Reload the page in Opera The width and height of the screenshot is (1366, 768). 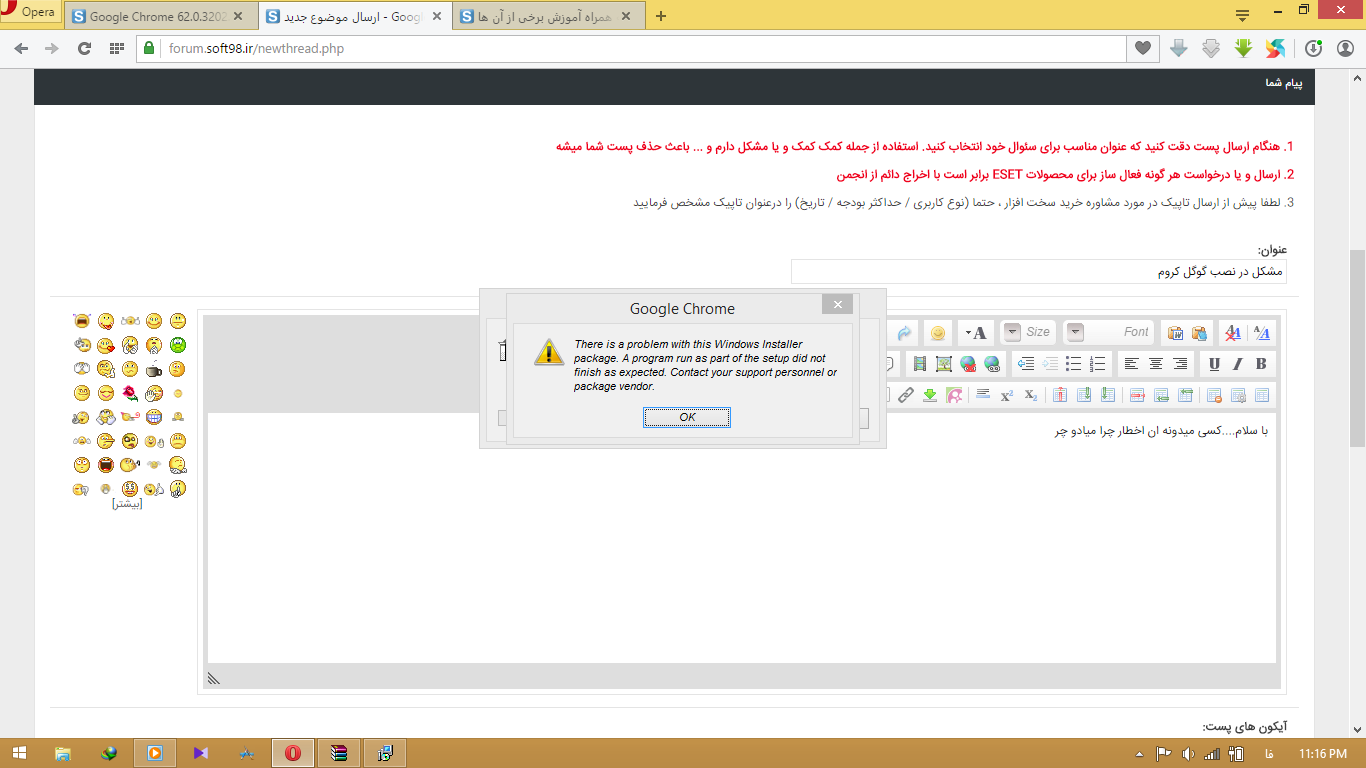point(84,48)
